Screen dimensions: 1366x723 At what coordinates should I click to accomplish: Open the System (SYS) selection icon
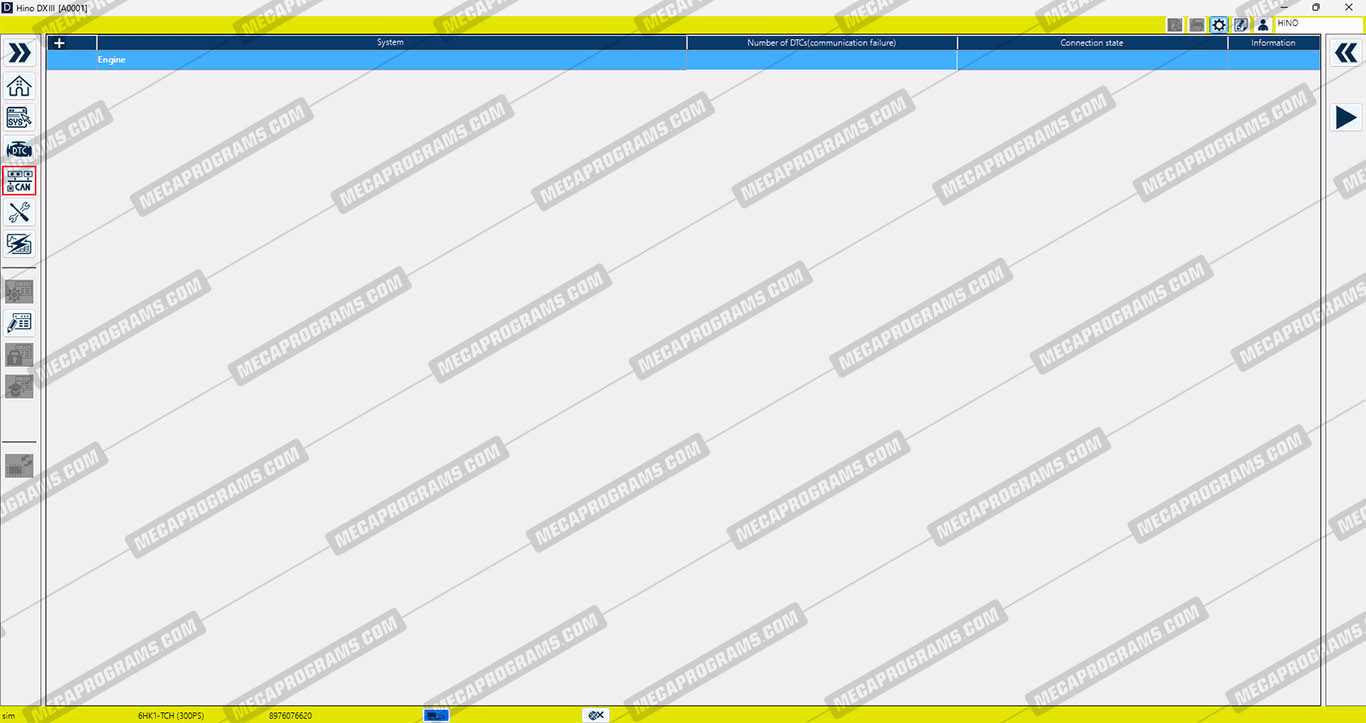pyautogui.click(x=19, y=117)
